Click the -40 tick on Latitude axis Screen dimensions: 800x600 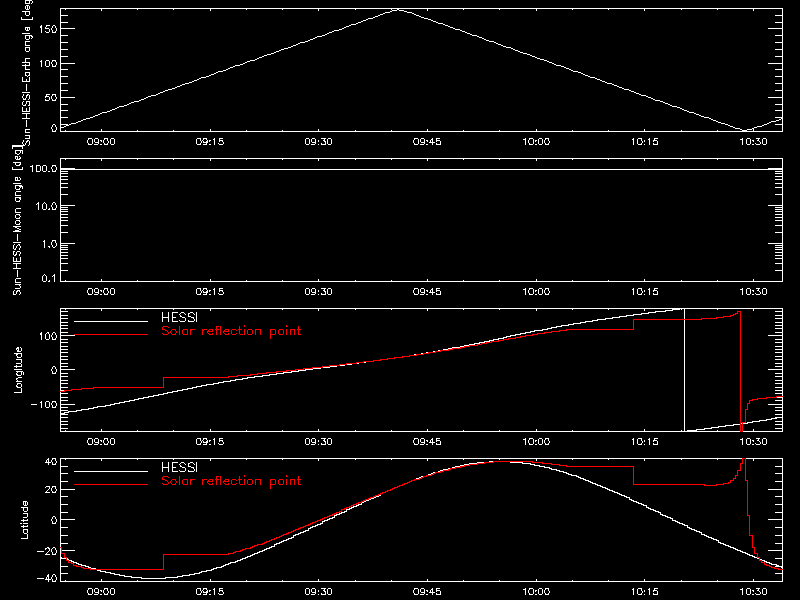47,579
